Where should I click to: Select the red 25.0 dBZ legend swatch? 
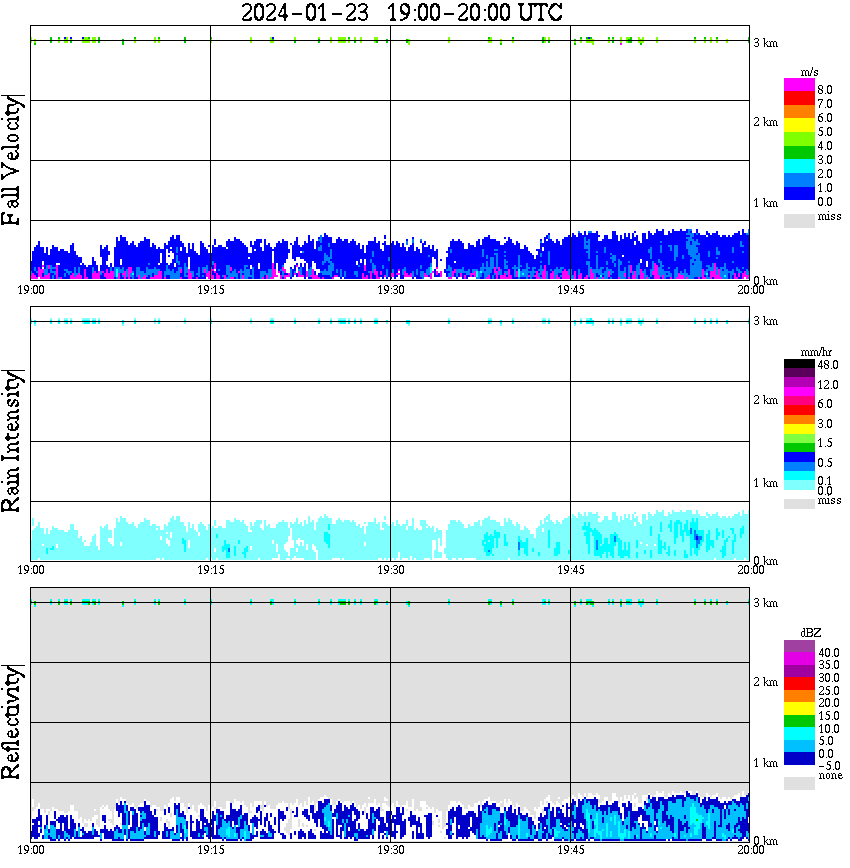(799, 684)
